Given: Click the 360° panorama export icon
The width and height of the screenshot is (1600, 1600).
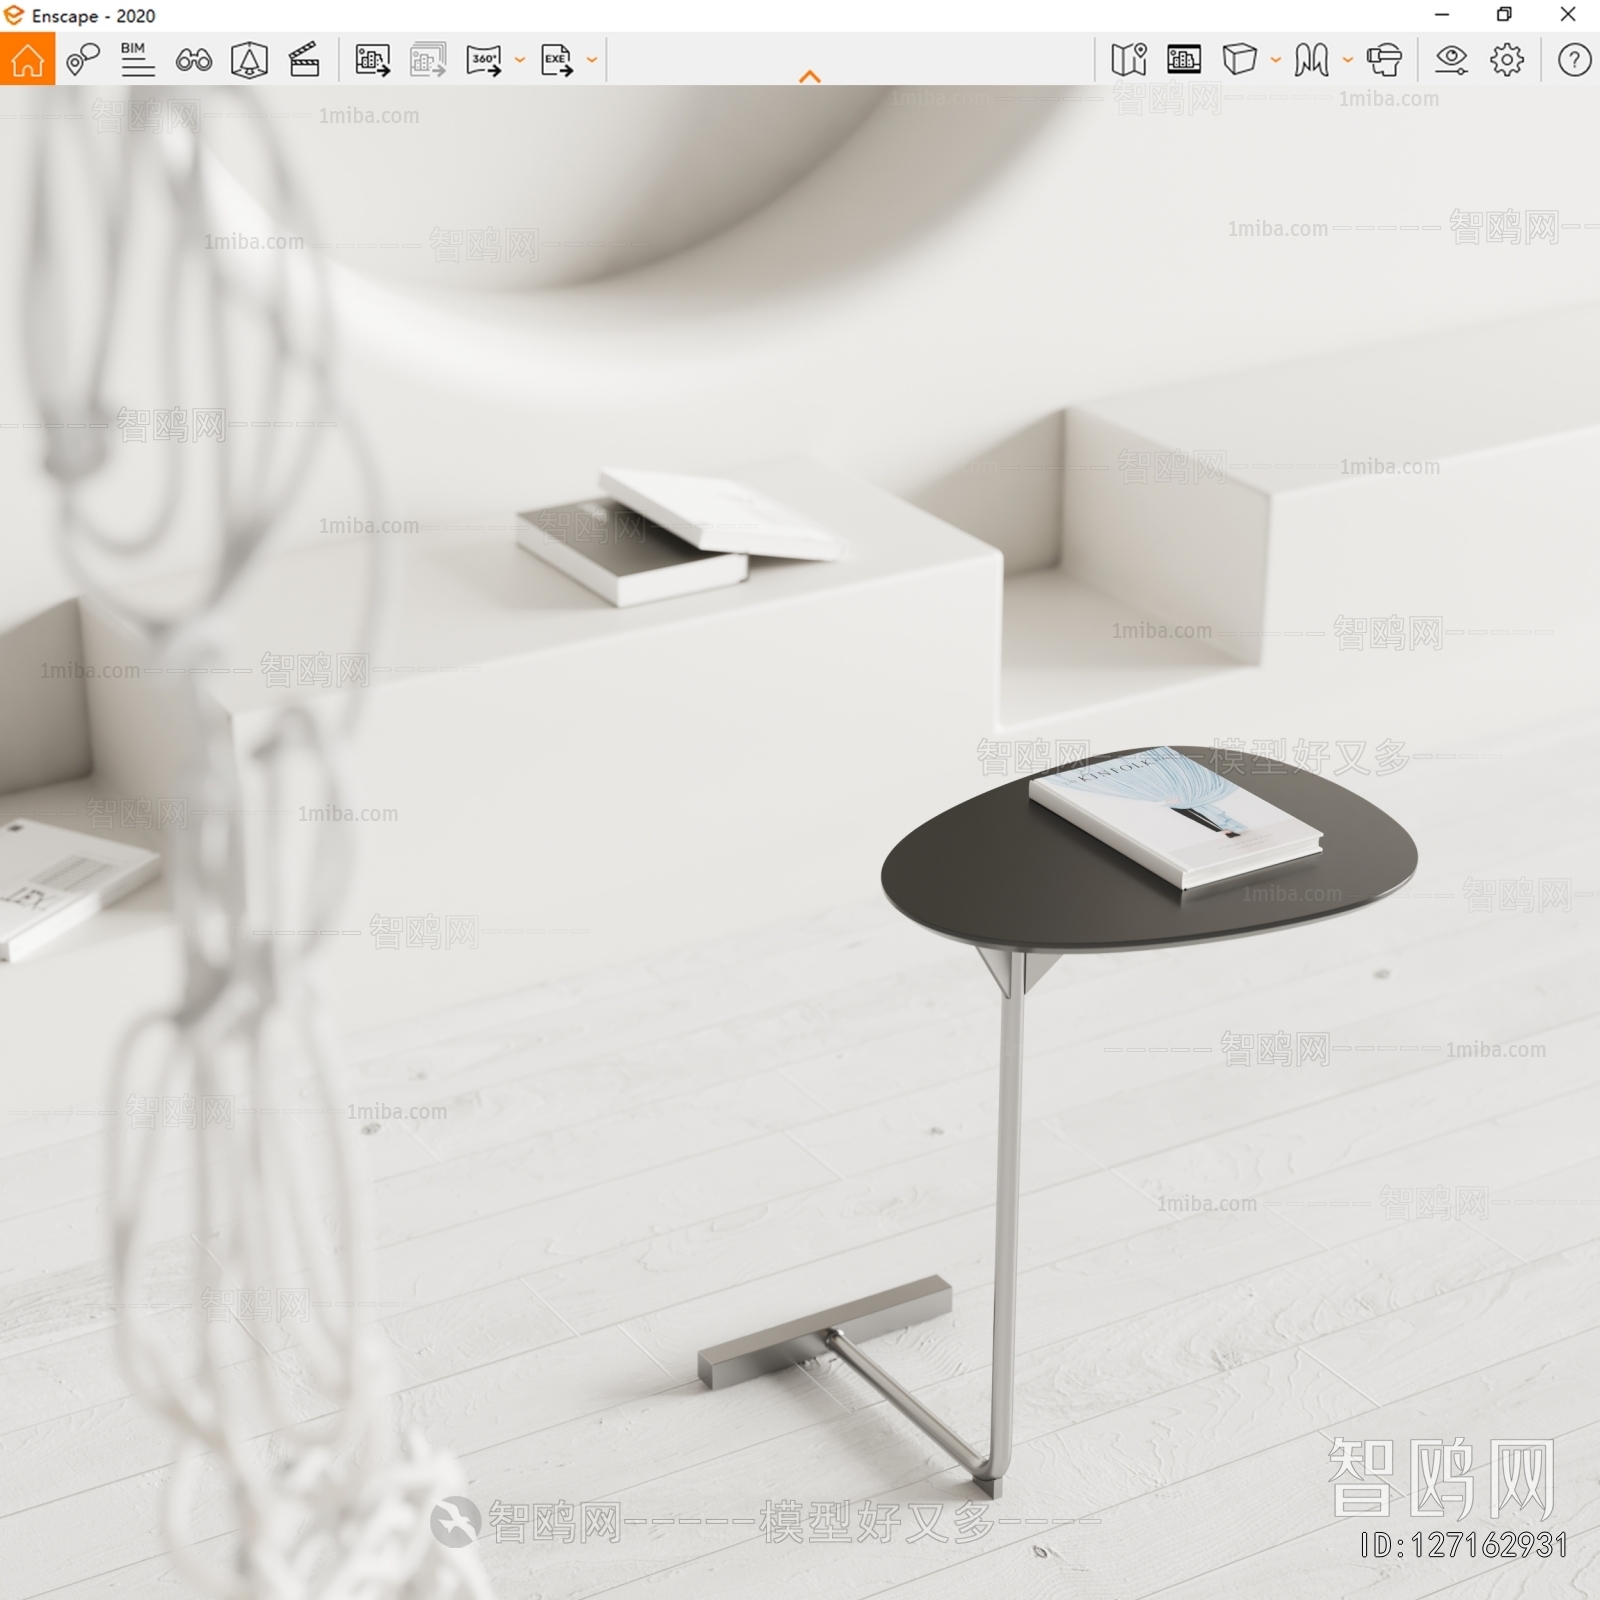Looking at the screenshot, I should 484,60.
